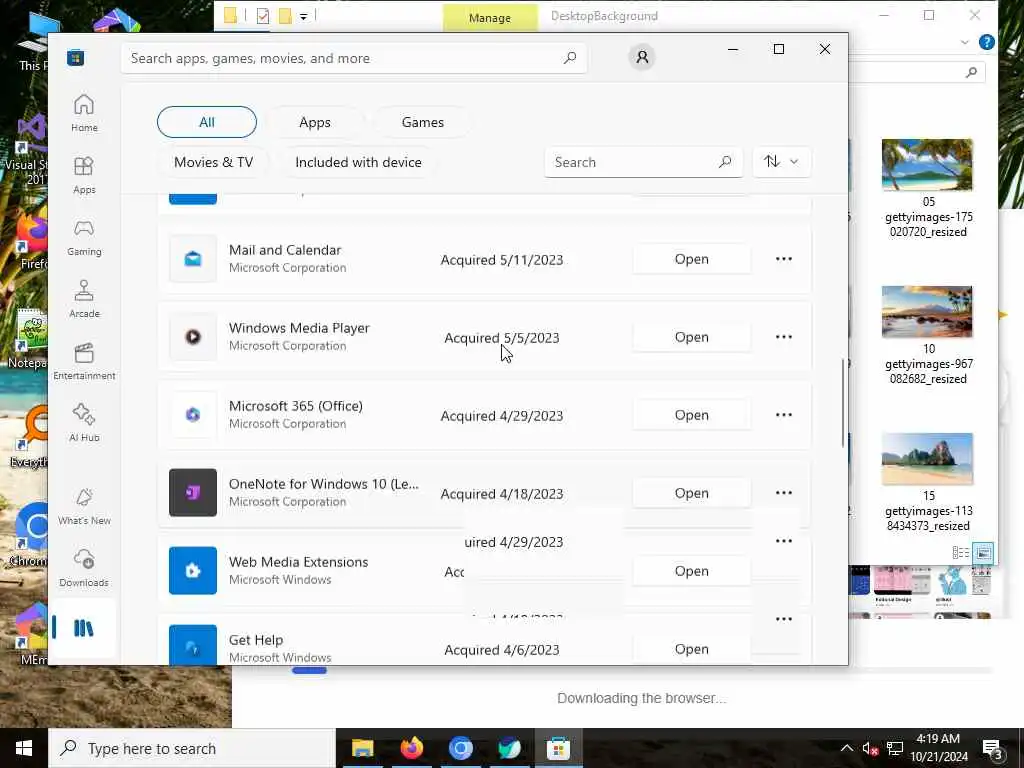Open the user account profile icon
The image size is (1024, 768).
[x=642, y=57]
